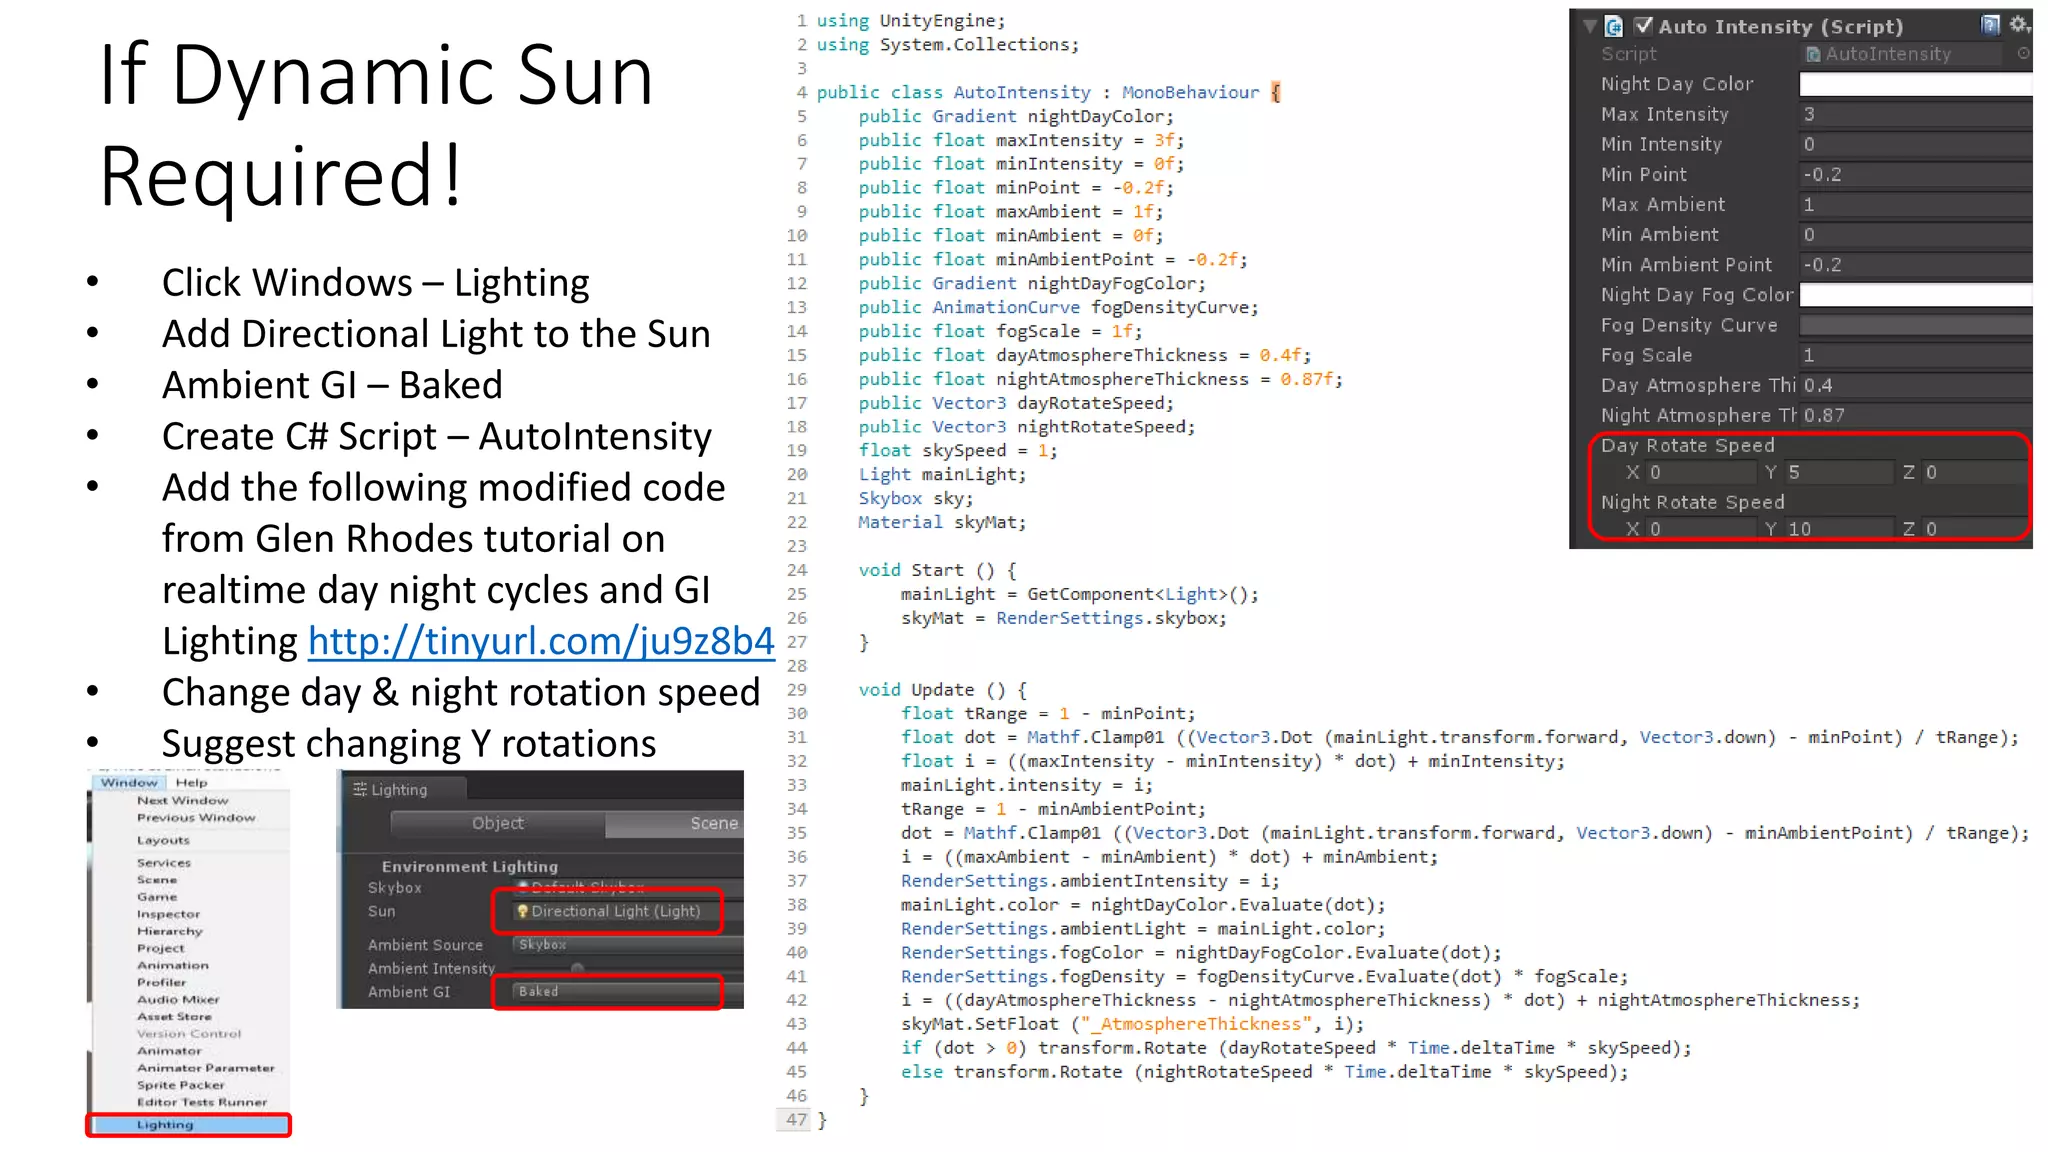Choose Project from Window menu
This screenshot has width=2048, height=1152.
click(x=161, y=948)
